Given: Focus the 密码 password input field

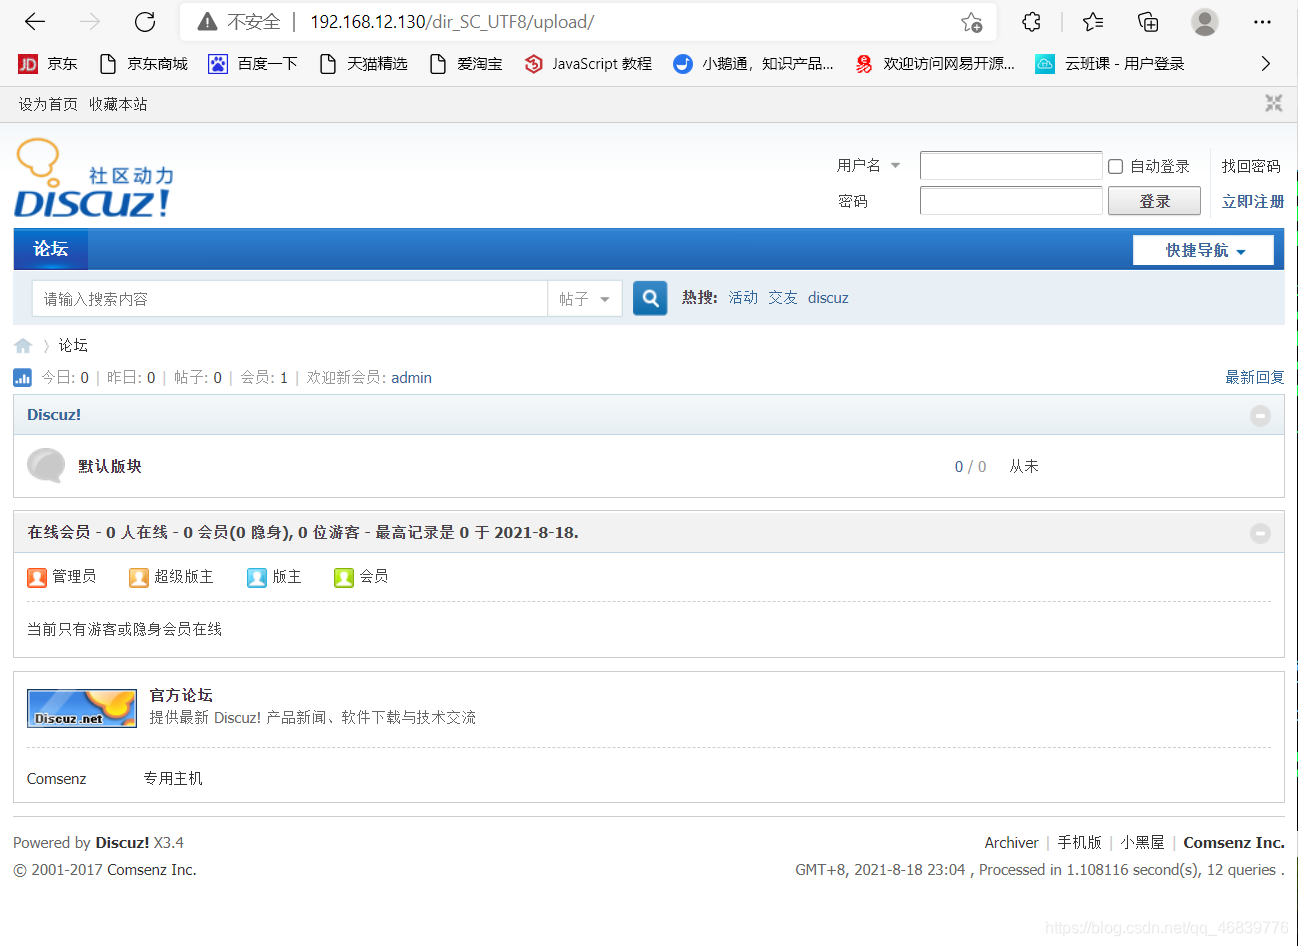Looking at the screenshot, I should point(1011,201).
